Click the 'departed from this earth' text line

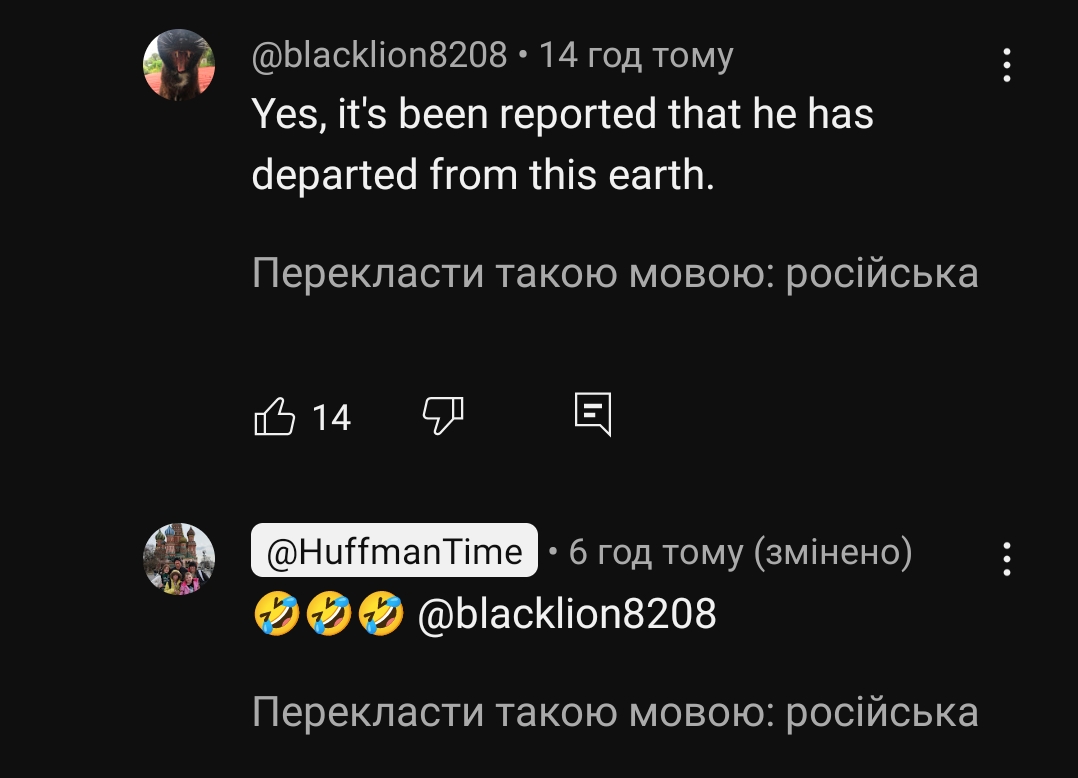483,175
